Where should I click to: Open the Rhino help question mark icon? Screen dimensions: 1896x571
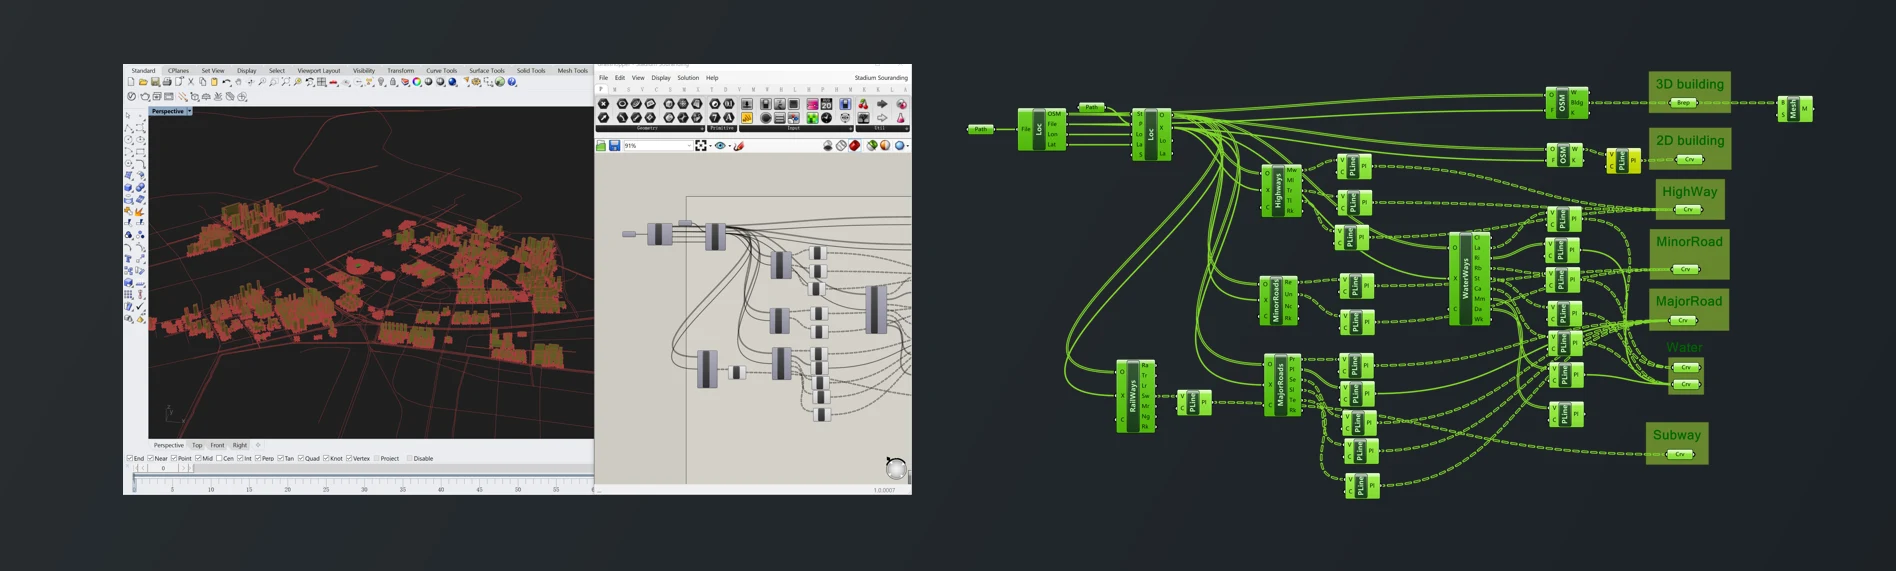512,82
